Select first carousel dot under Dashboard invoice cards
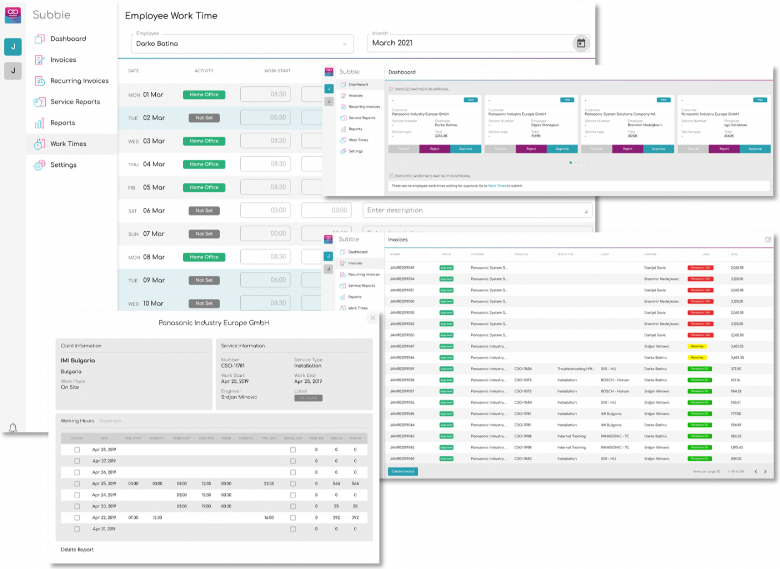This screenshot has width=780, height=569. point(570,163)
